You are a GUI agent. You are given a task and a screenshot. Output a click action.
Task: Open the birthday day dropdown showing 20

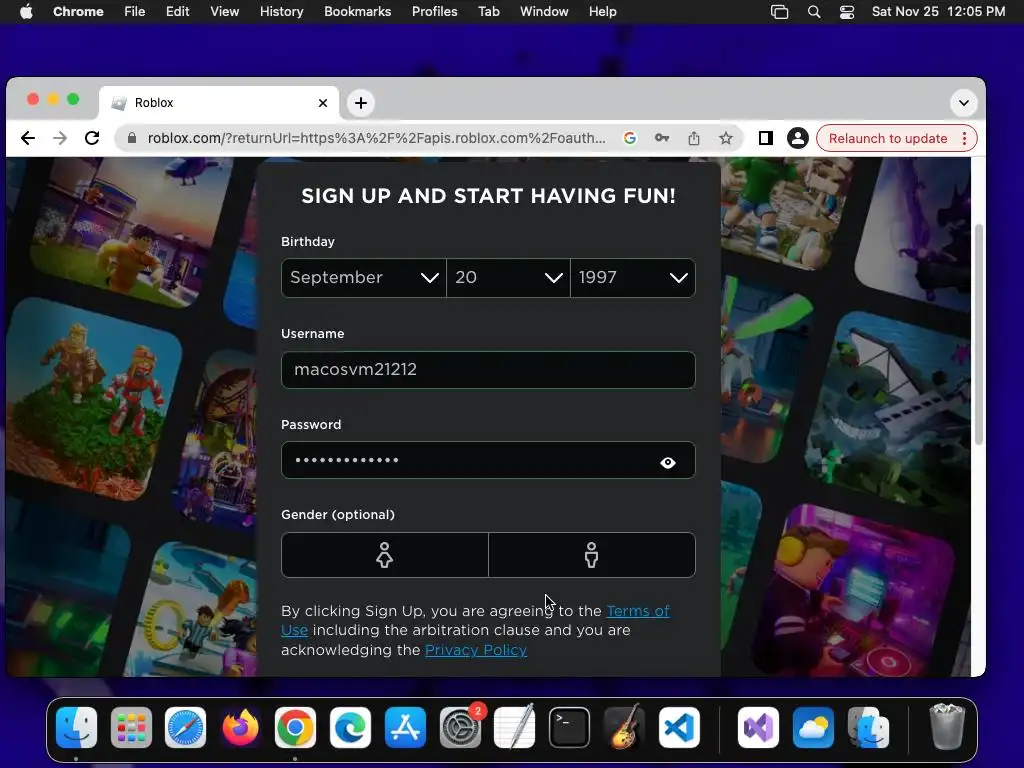point(508,278)
